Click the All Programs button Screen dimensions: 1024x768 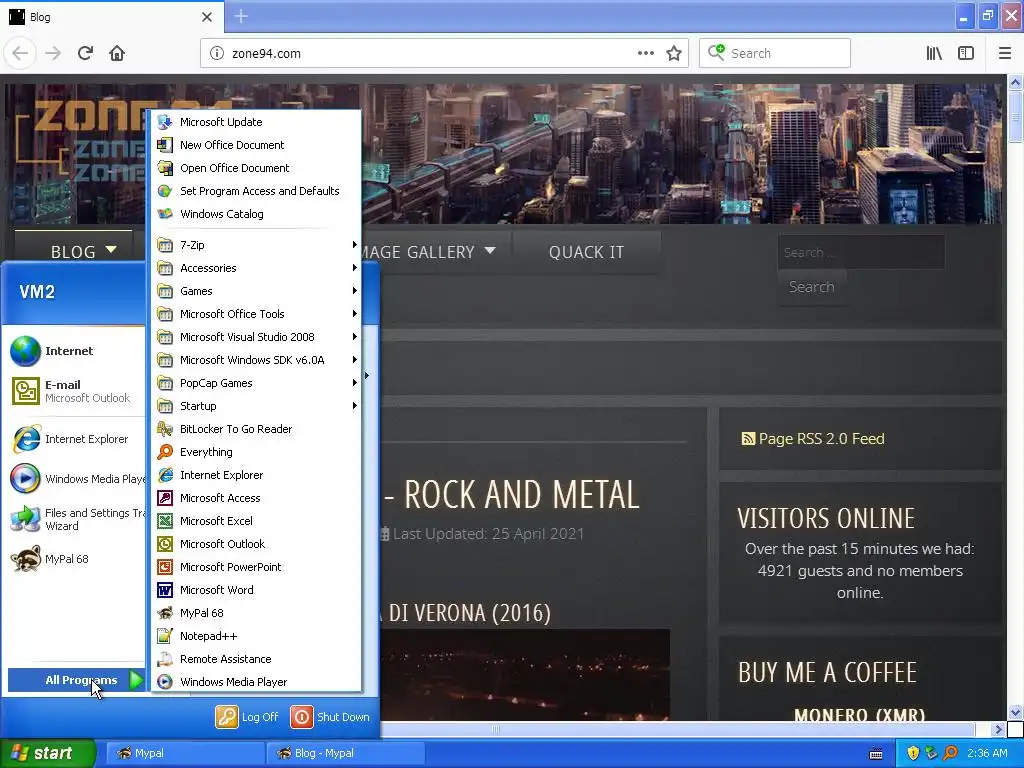pyautogui.click(x=76, y=680)
